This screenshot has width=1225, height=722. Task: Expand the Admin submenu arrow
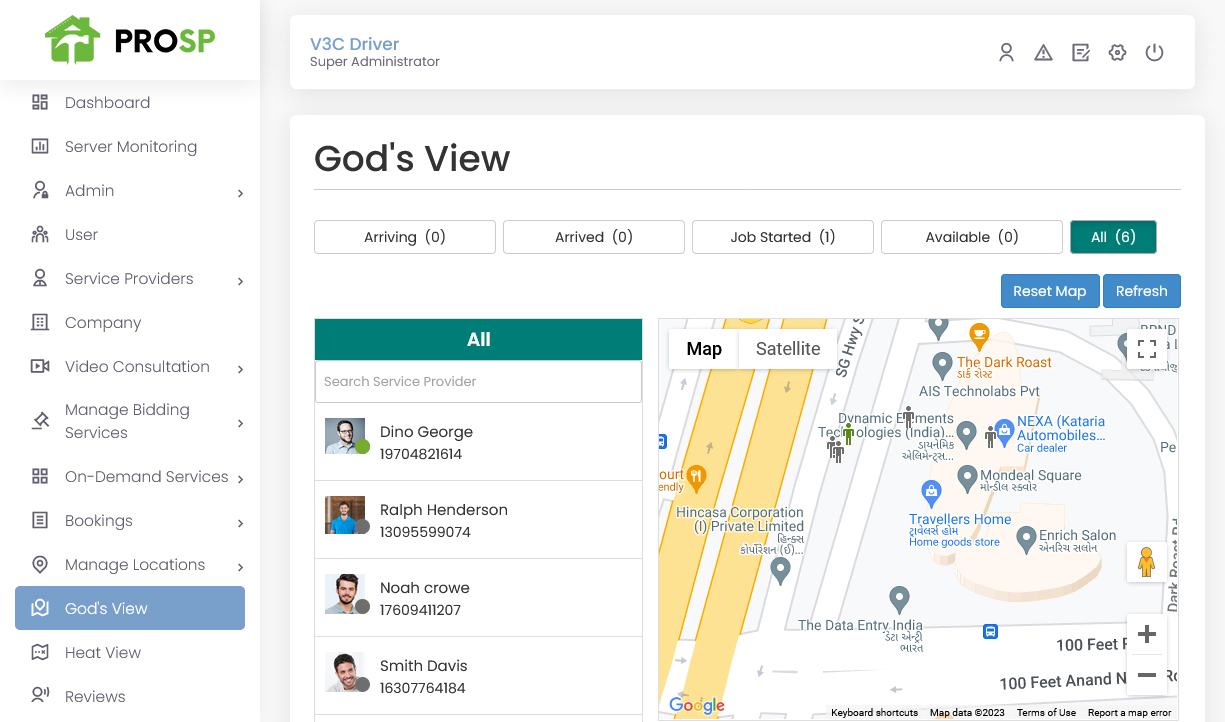(x=240, y=193)
